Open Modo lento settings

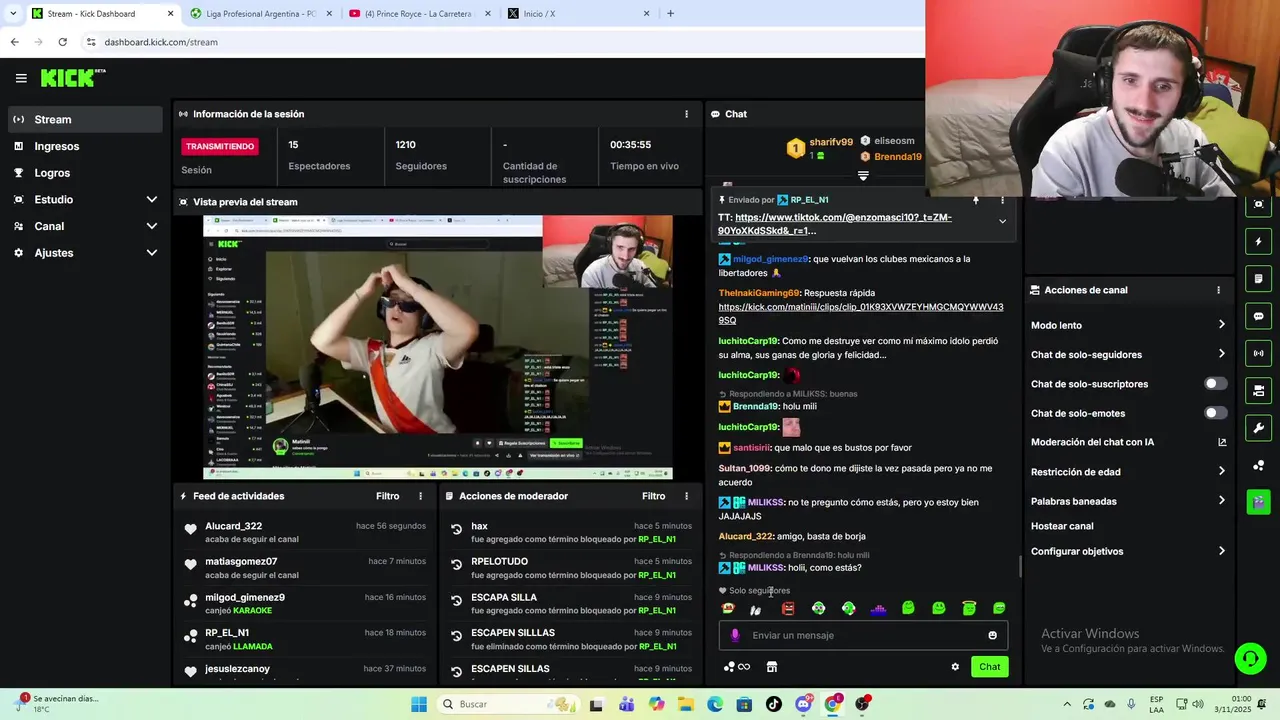(1128, 325)
